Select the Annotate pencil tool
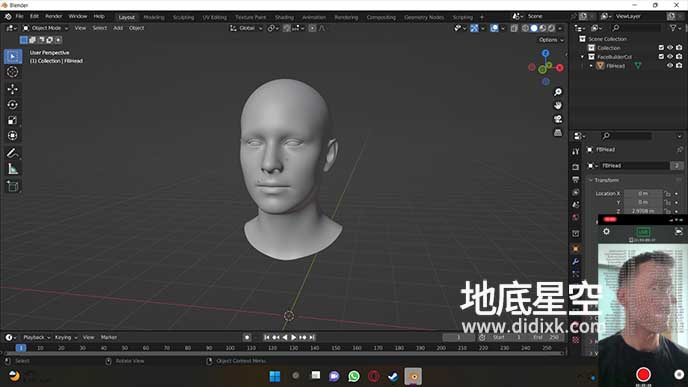Screen dimensions: 688x387 (x=13, y=153)
